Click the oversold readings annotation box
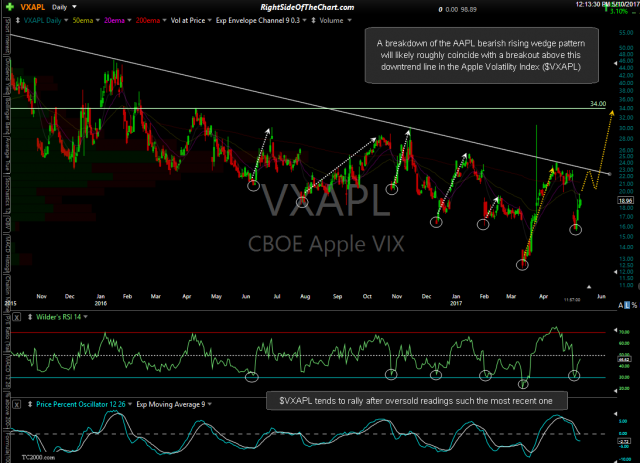 point(416,401)
